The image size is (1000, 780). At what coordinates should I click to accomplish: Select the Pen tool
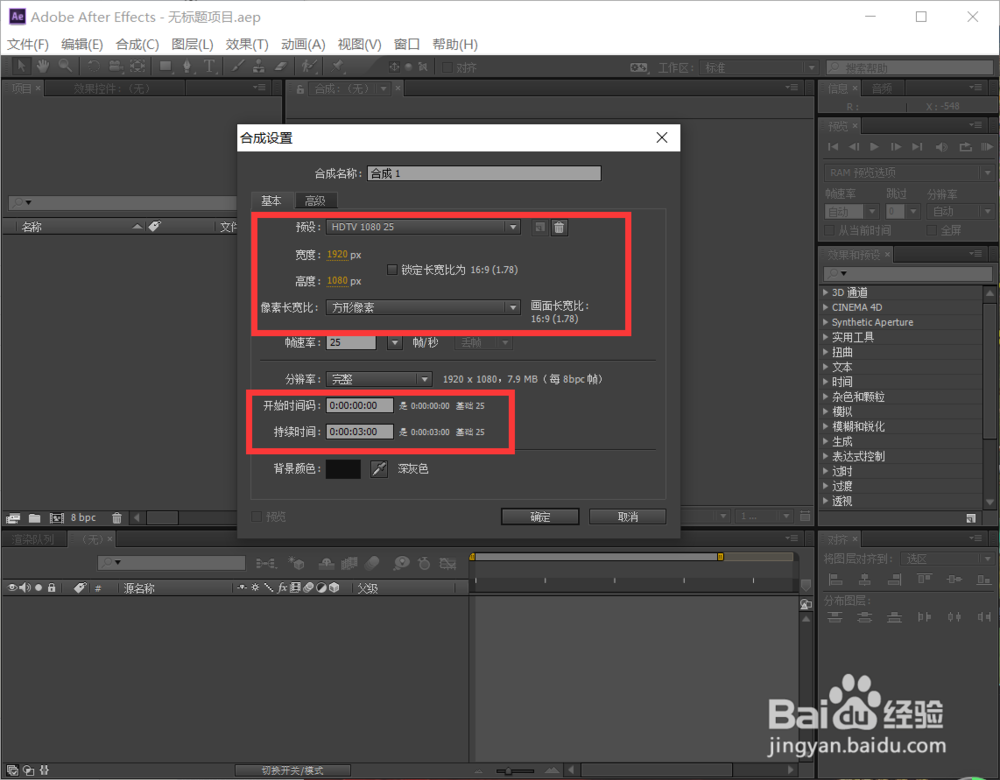pyautogui.click(x=187, y=66)
